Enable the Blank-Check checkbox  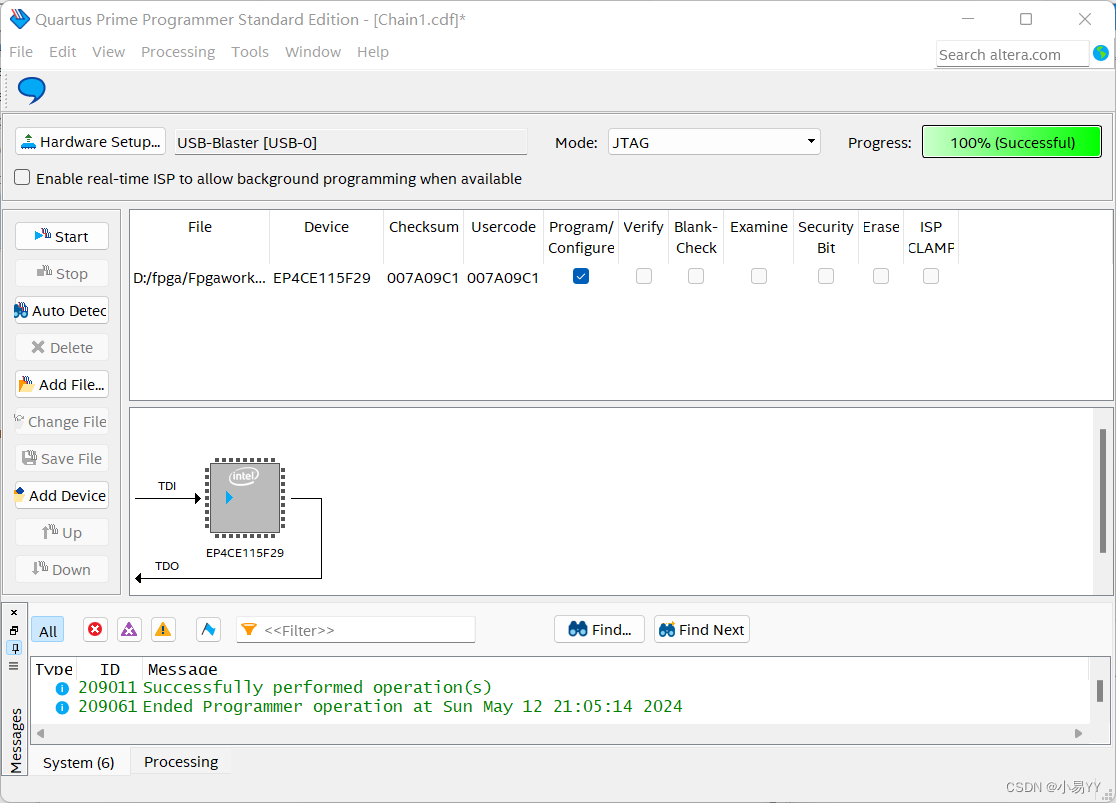point(696,276)
